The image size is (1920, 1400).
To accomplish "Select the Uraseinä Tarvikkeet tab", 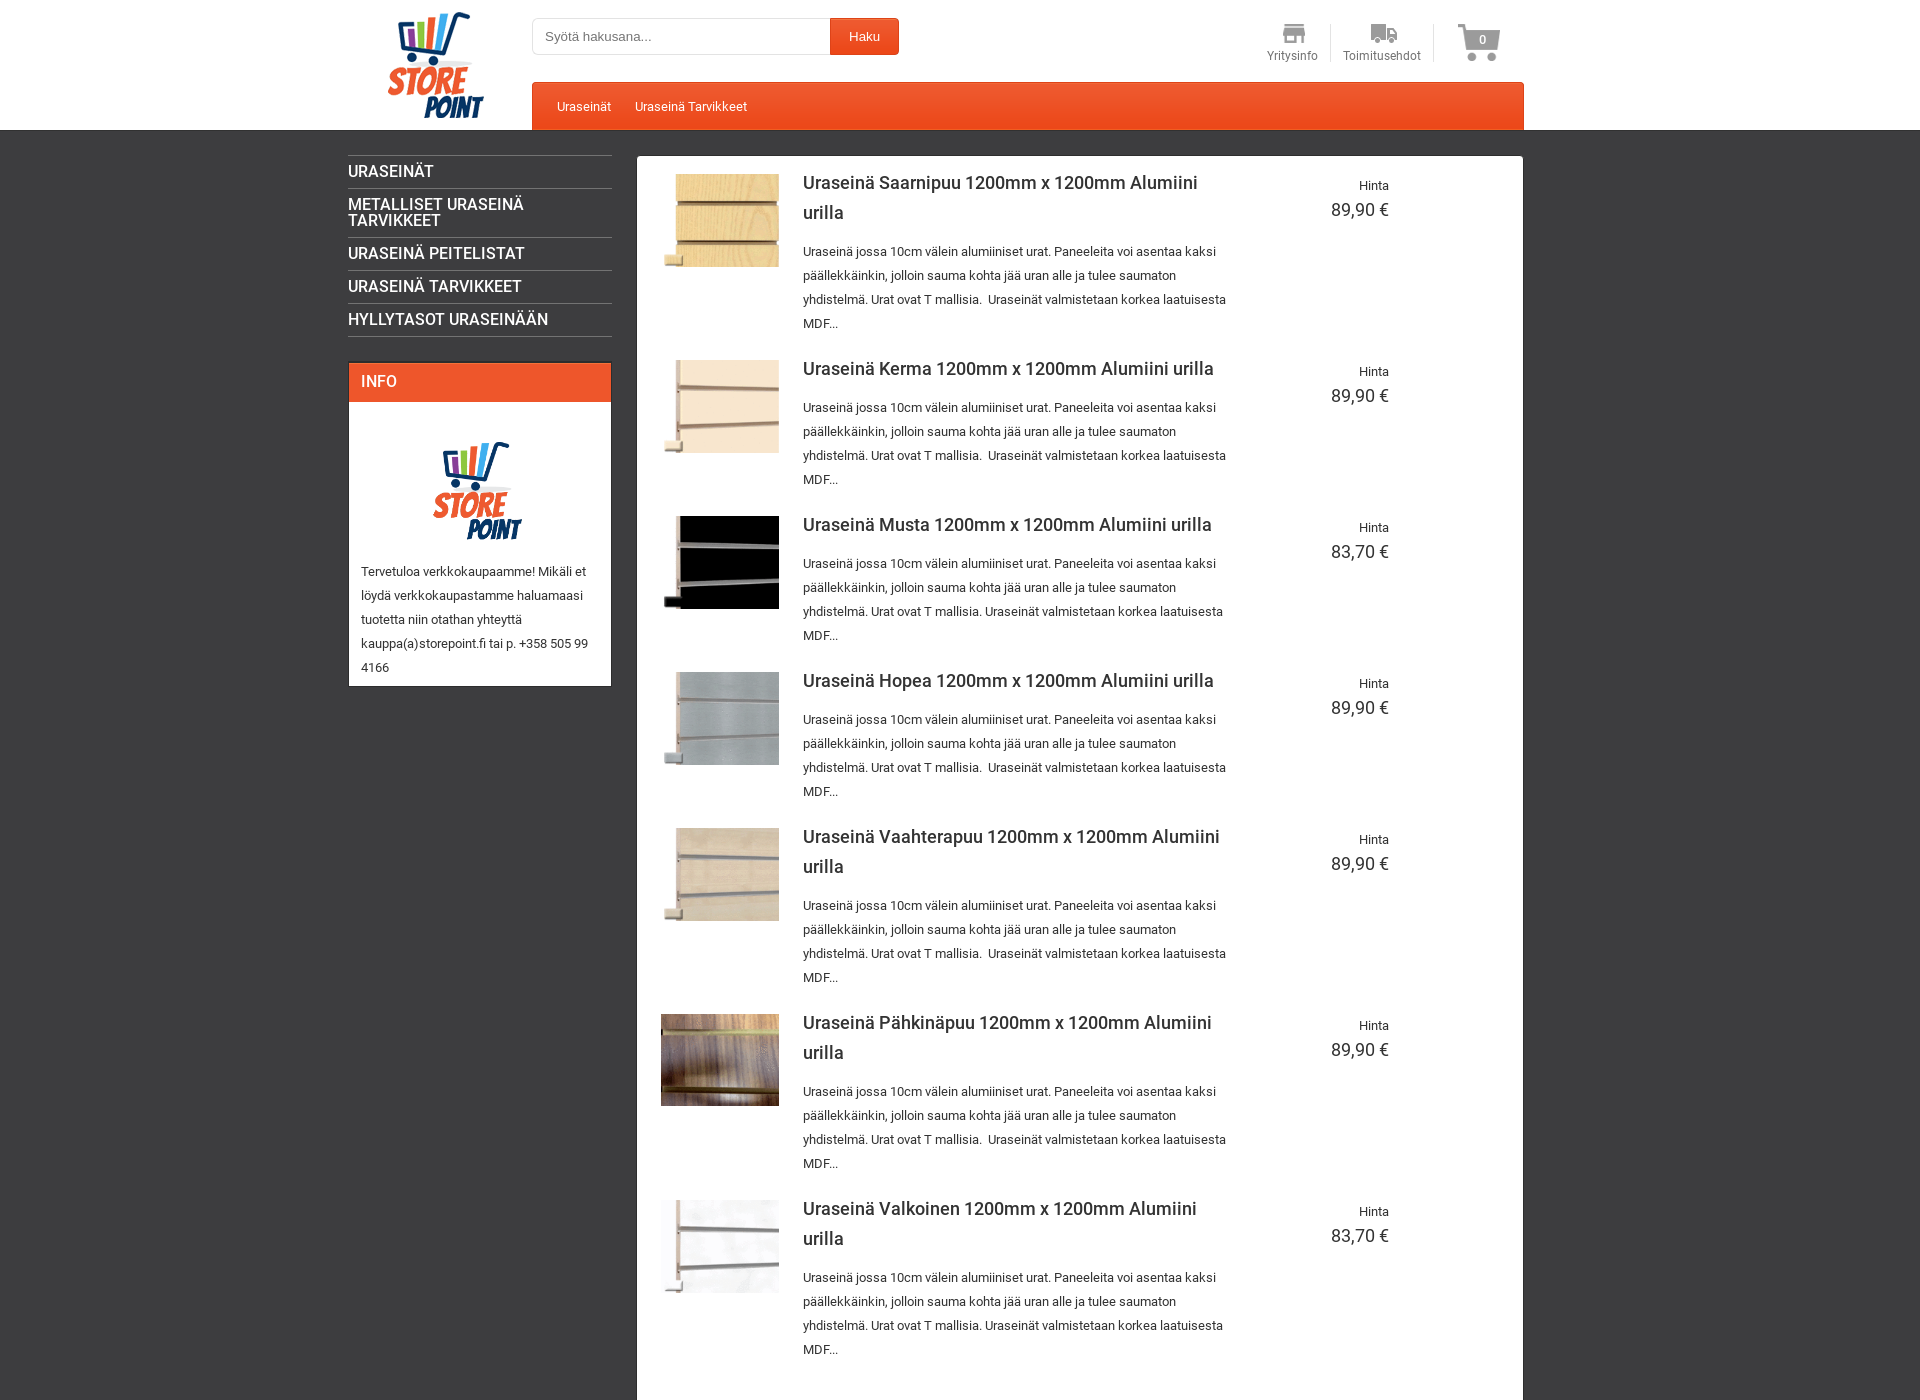I will click(690, 106).
